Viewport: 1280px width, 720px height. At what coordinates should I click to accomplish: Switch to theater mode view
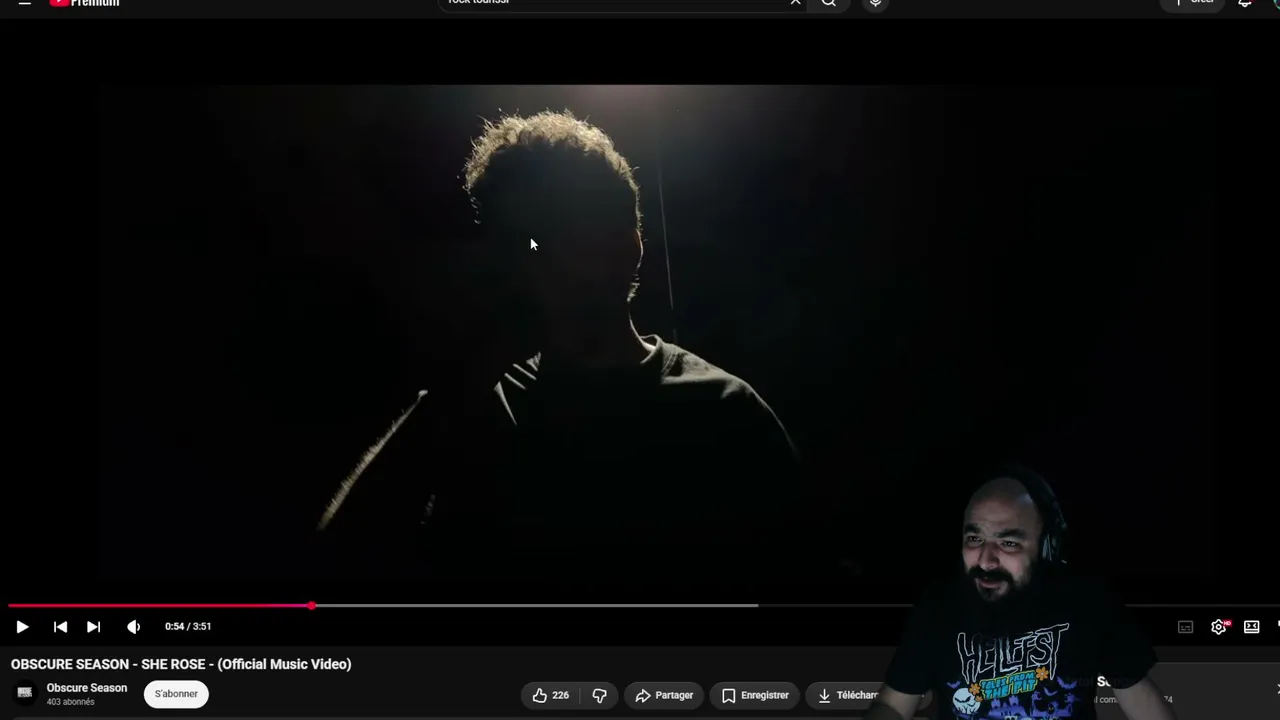pyautogui.click(x=1251, y=627)
